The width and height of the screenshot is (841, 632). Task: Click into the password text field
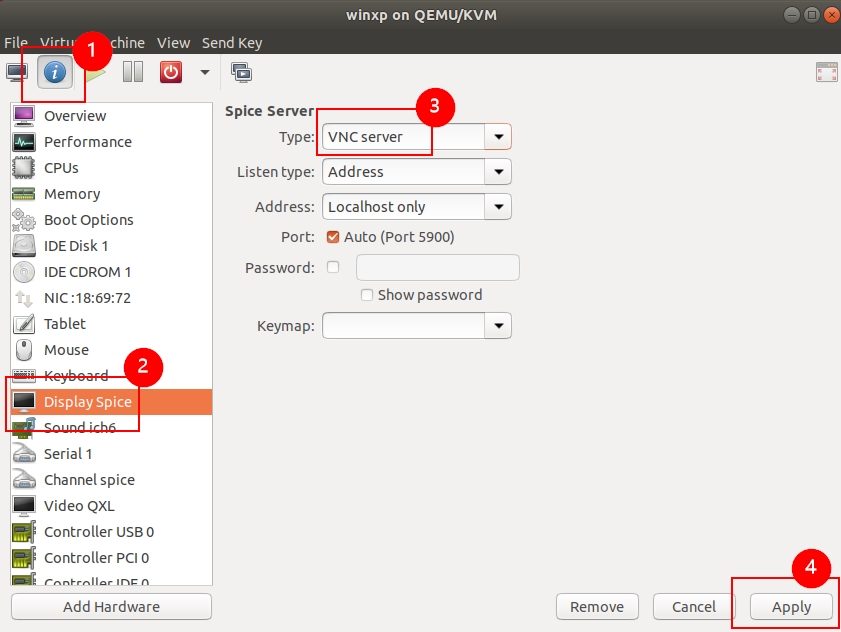437,268
